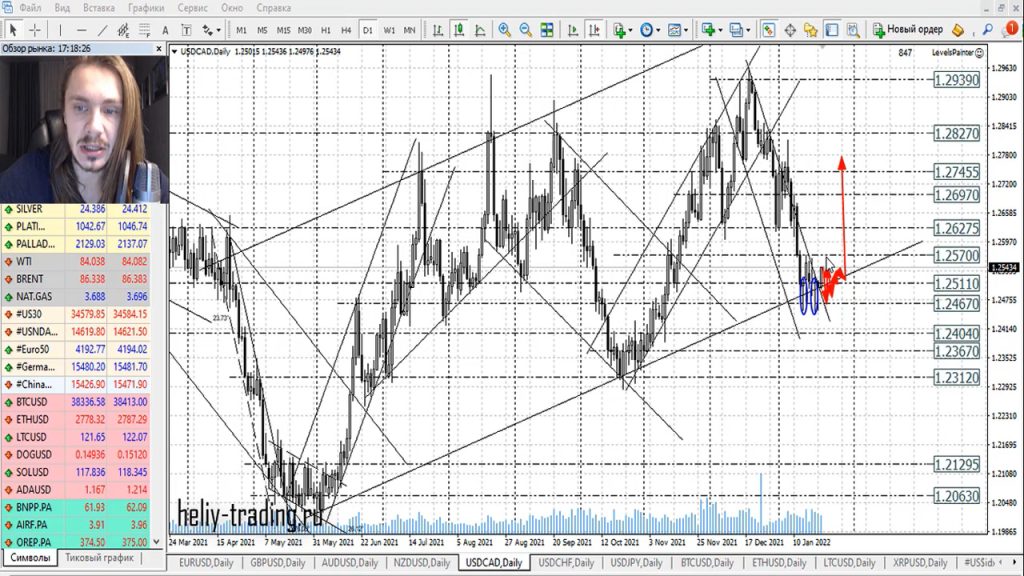Switch to the BTCUSD,Daily chart tab
Screen dimensions: 1024x576
(711, 563)
